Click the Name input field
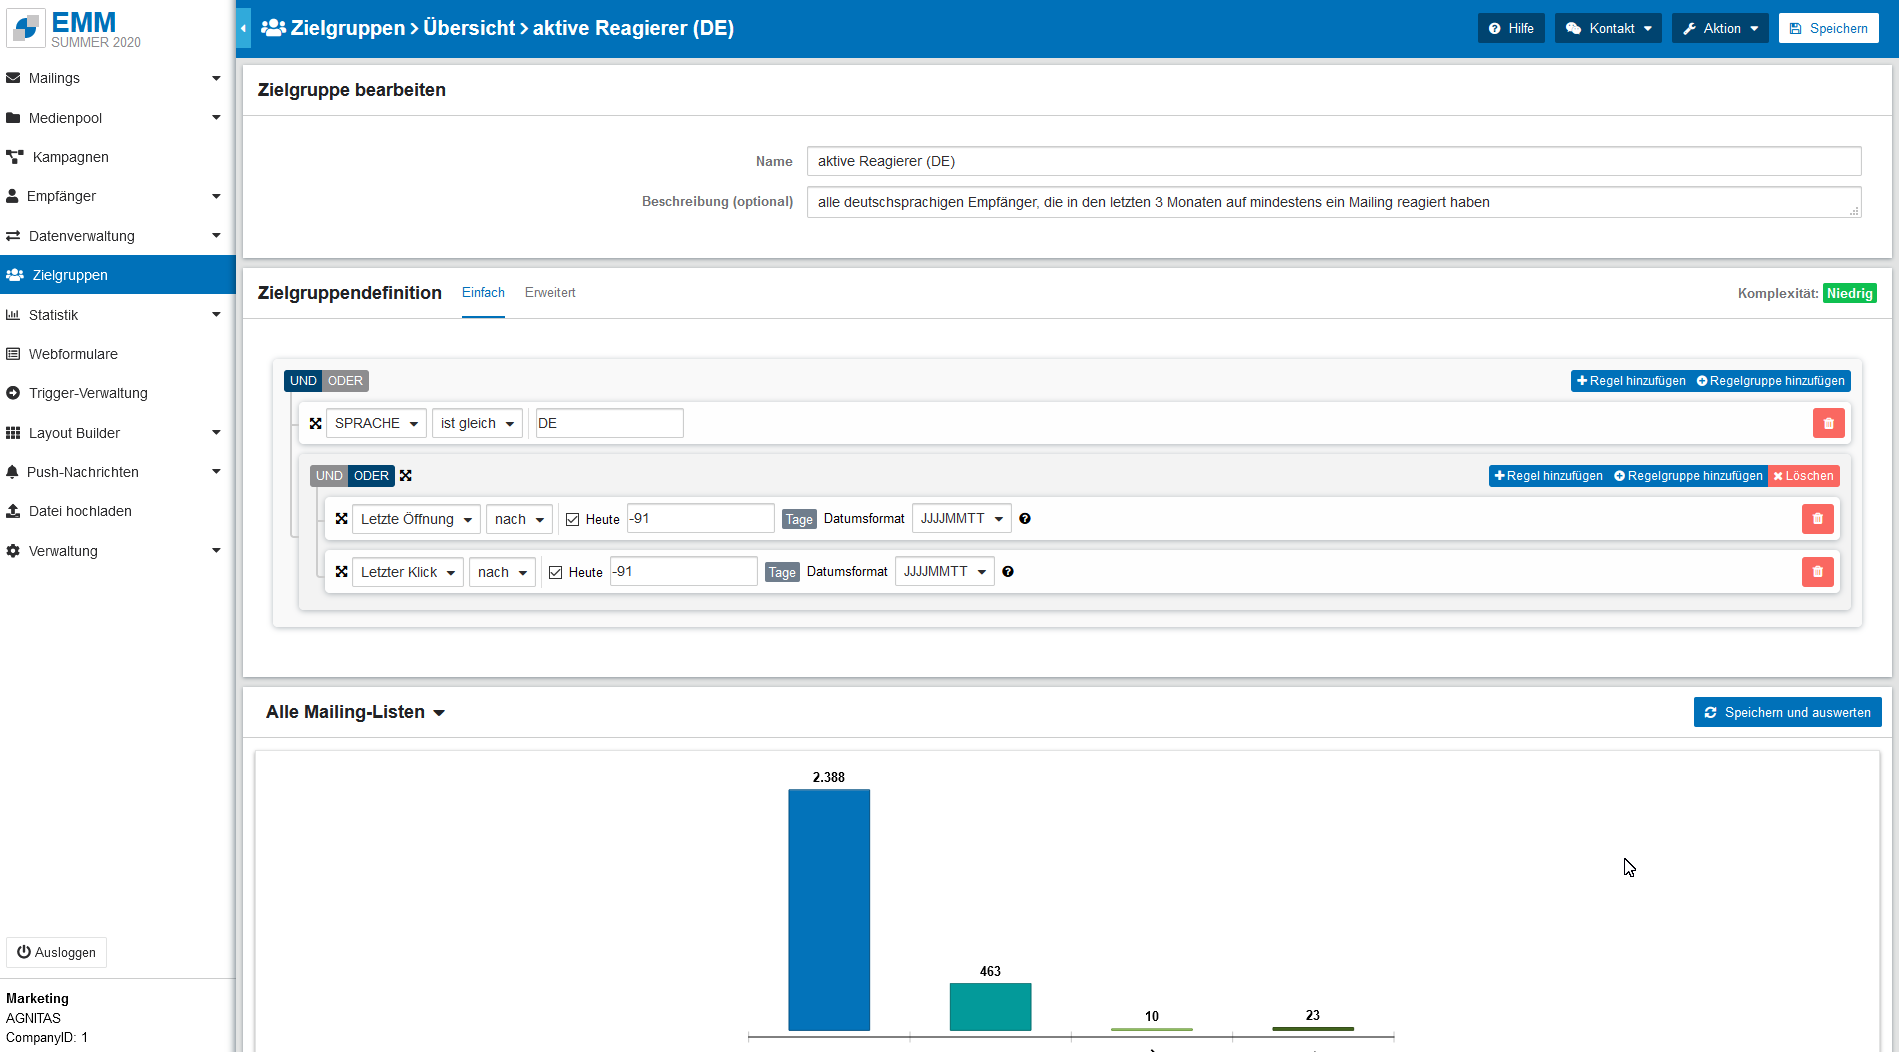The width and height of the screenshot is (1900, 1052). point(1333,161)
